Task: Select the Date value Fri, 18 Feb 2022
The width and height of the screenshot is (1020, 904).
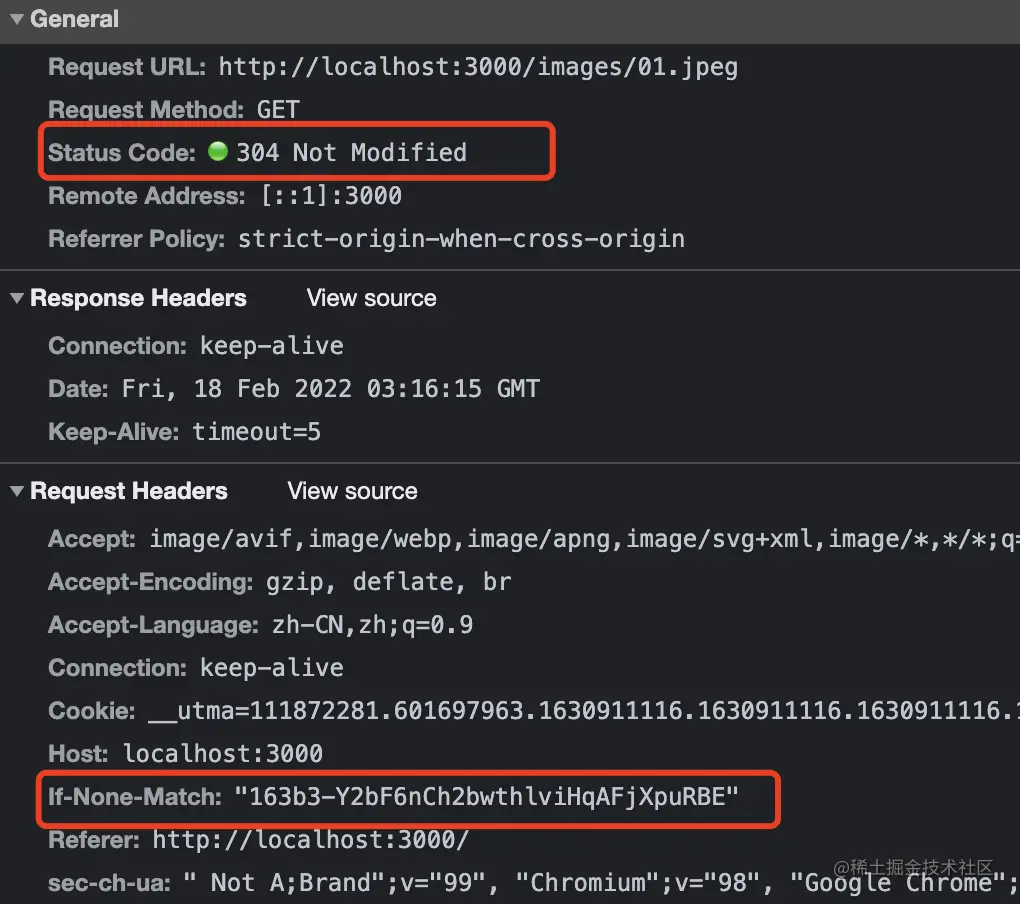Action: pyautogui.click(x=331, y=388)
